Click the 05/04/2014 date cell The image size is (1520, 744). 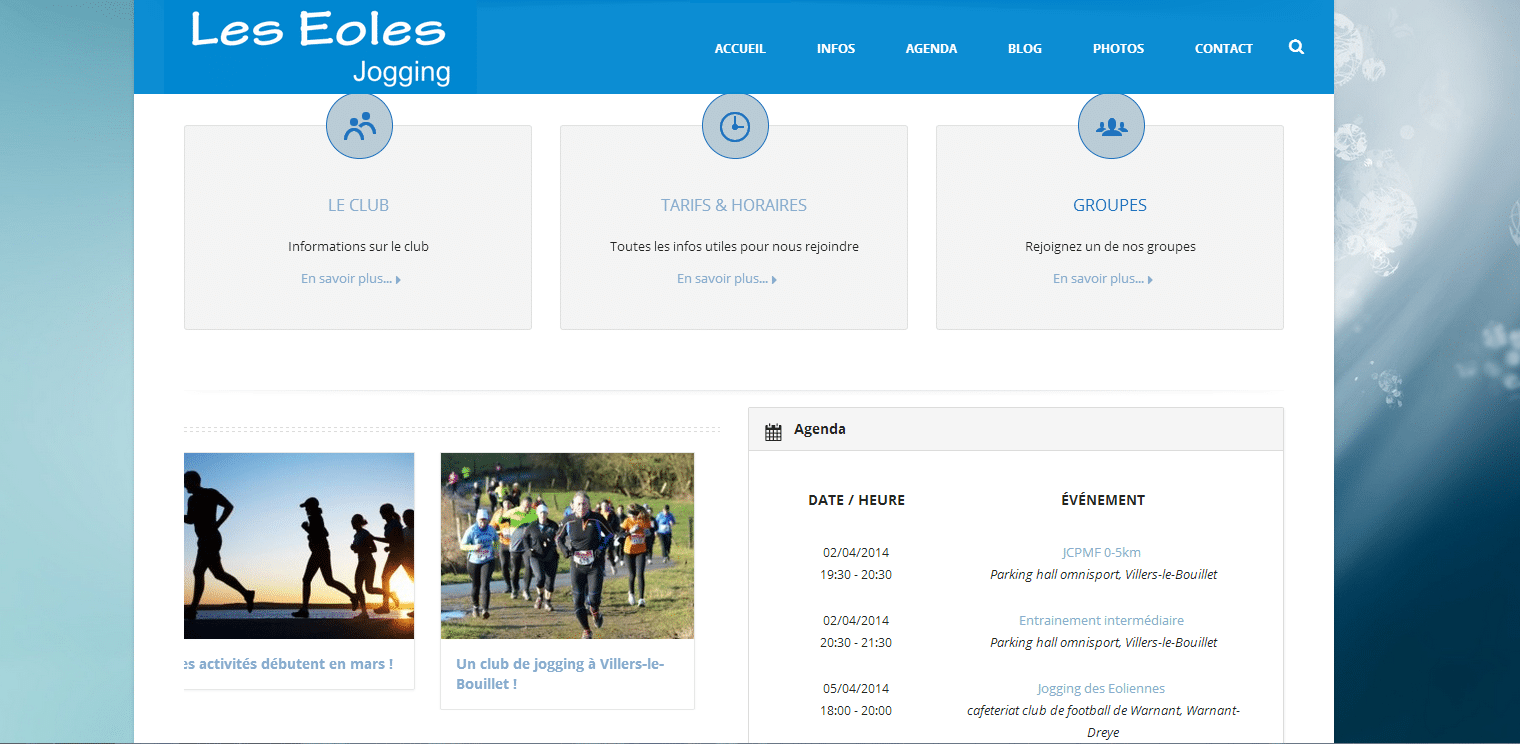pyautogui.click(x=856, y=688)
